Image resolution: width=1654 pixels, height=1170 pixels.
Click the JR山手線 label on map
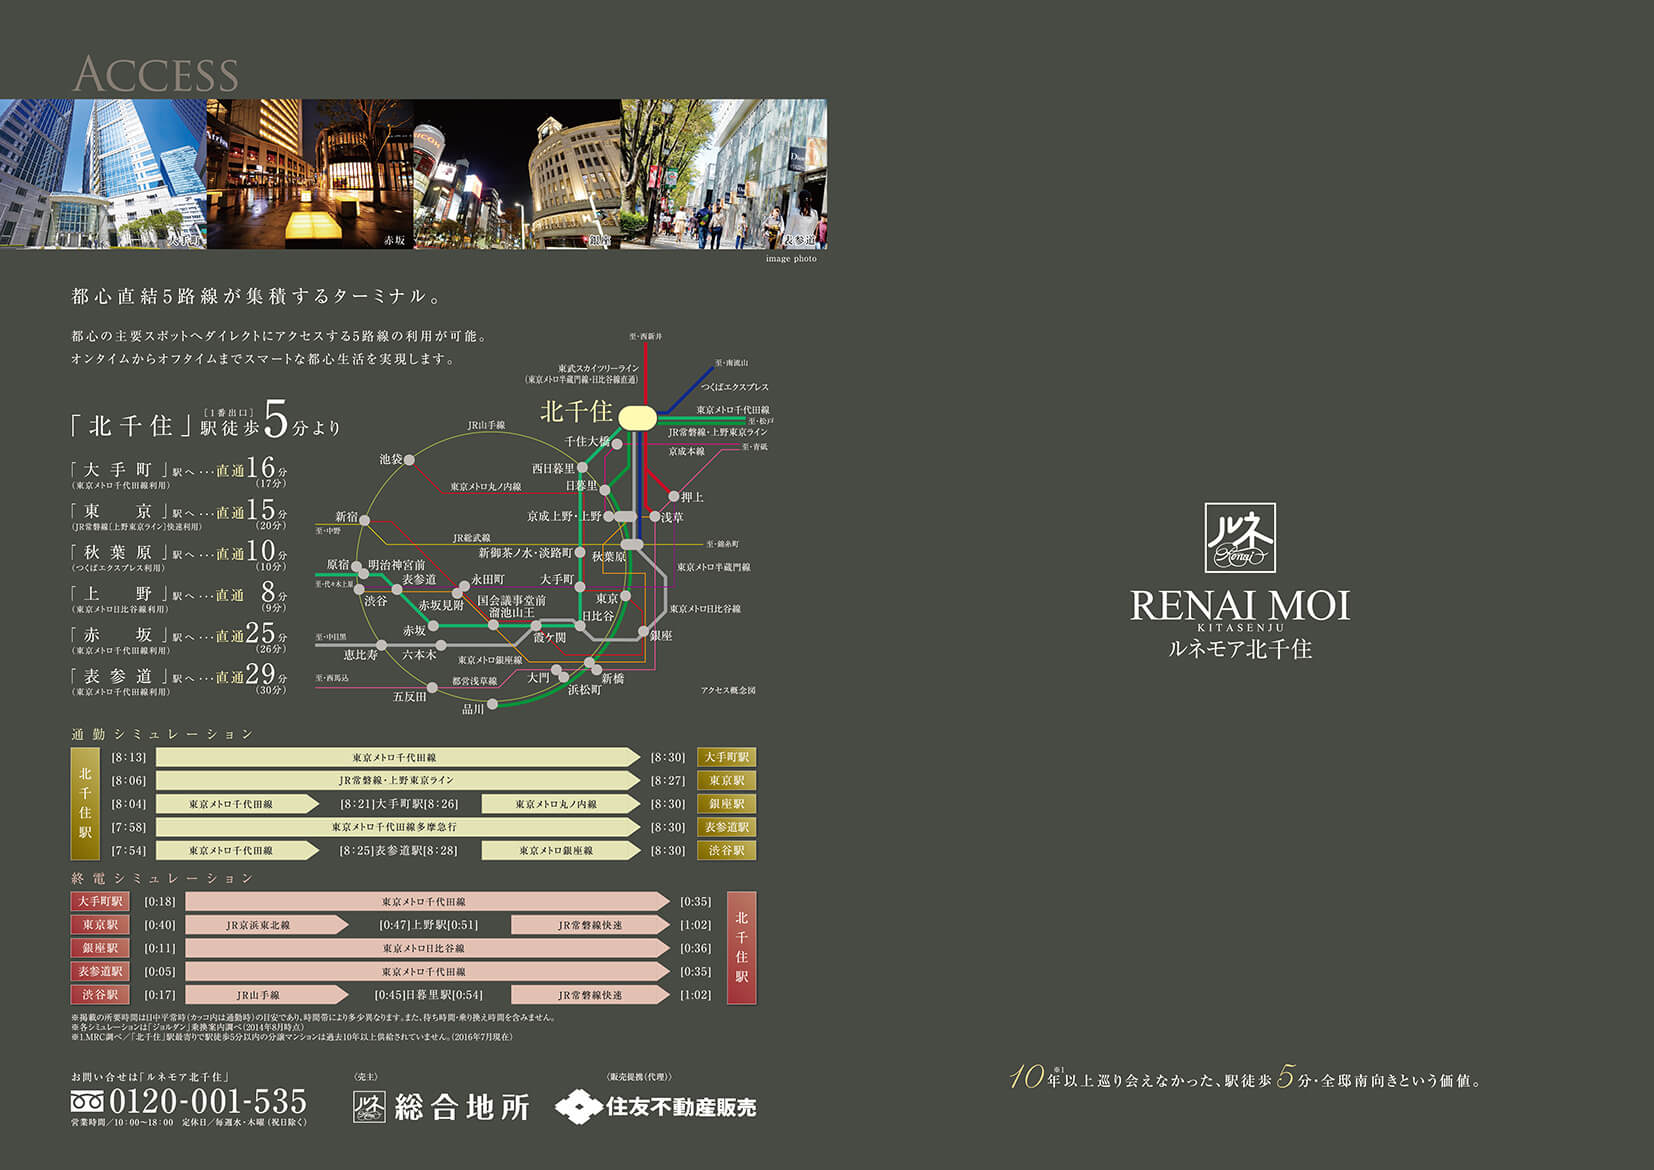(486, 425)
